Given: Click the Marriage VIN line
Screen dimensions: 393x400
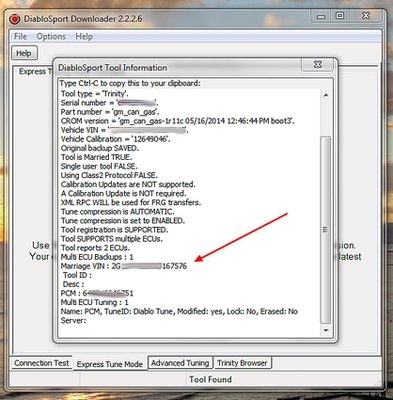Looking at the screenshot, I should 124,266.
